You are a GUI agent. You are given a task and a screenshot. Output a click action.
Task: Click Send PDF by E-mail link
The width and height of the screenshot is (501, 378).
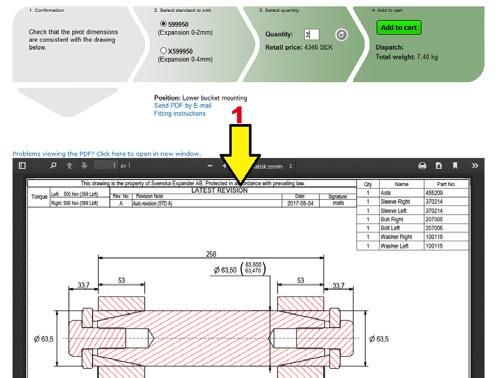point(183,106)
